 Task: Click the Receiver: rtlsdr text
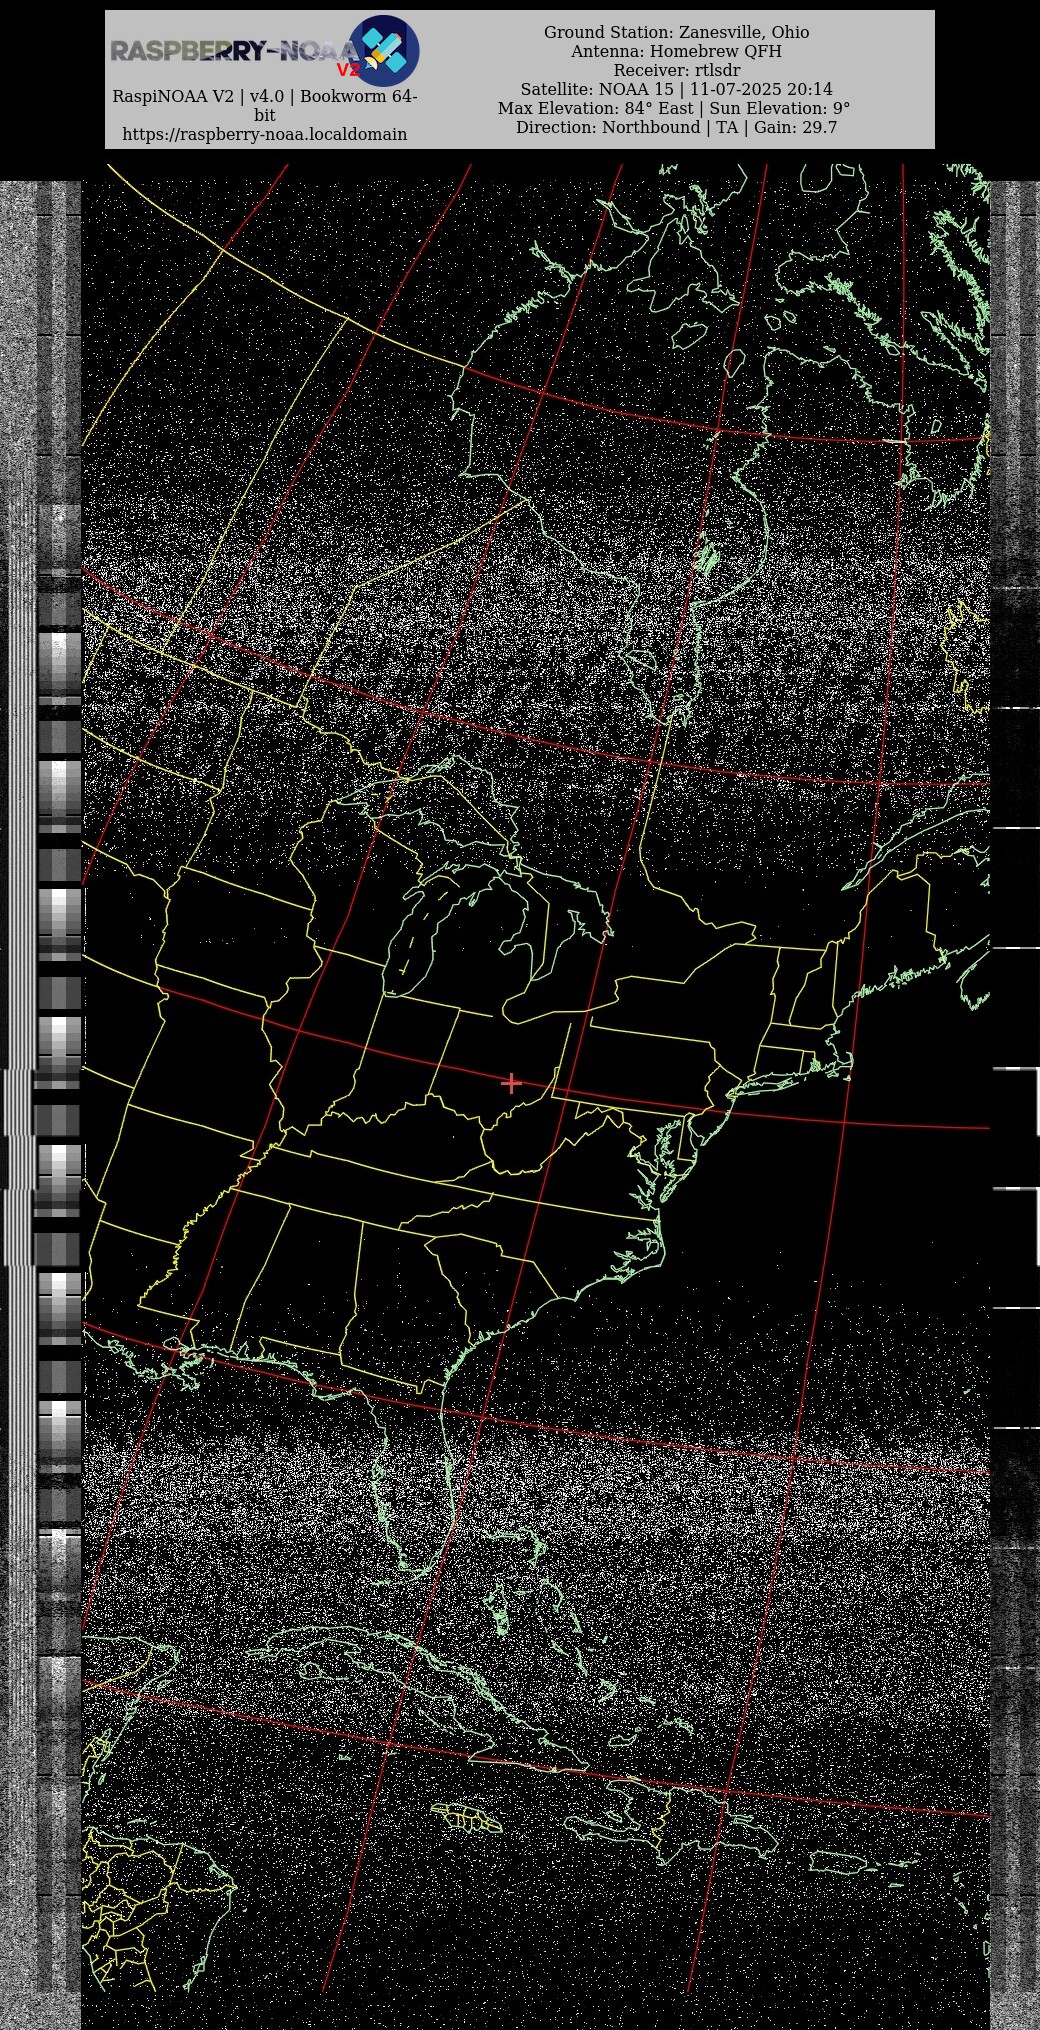click(x=676, y=70)
